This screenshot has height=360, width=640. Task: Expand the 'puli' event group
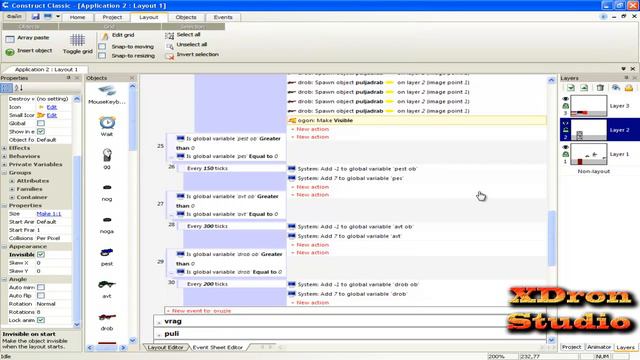tap(159, 335)
